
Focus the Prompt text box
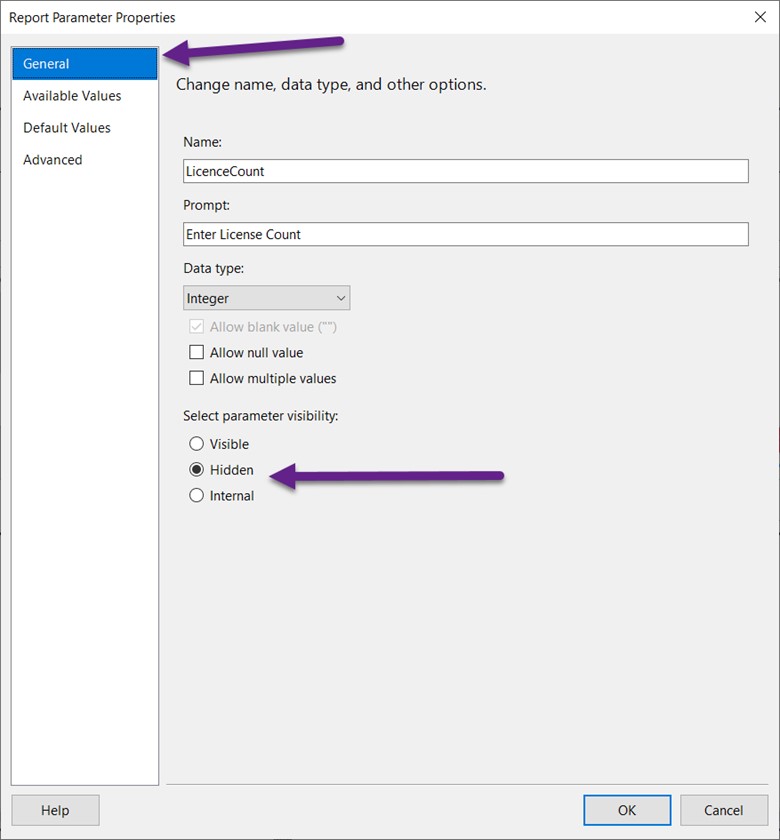click(465, 234)
